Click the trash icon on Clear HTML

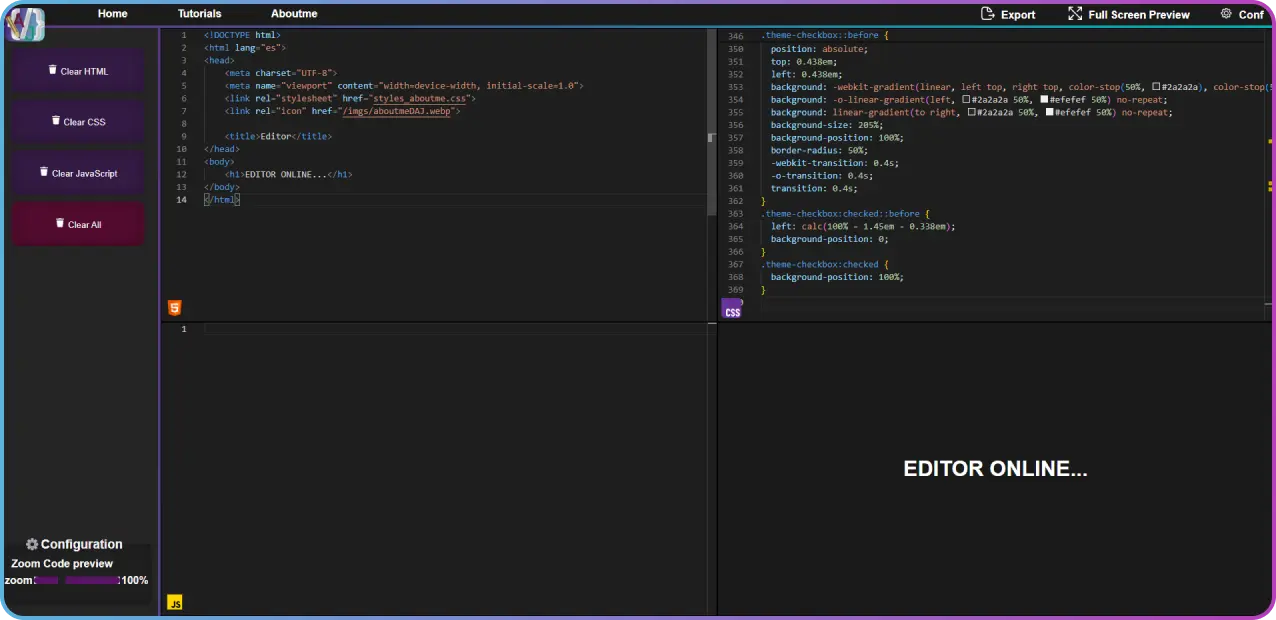(53, 70)
